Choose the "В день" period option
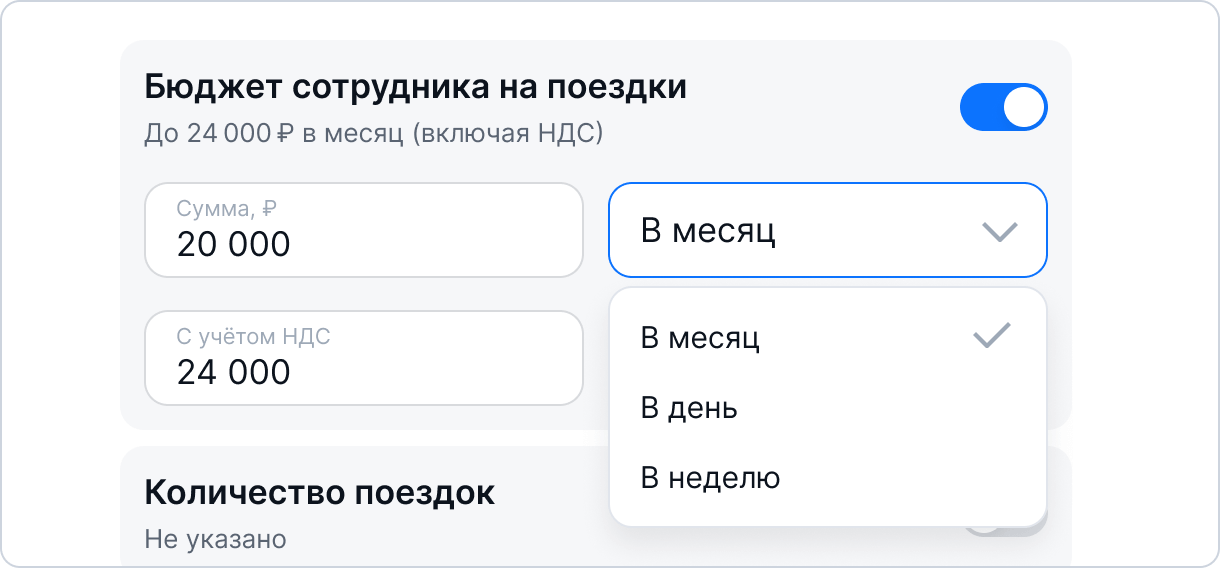Viewport: 1220px width, 568px height. tap(689, 408)
